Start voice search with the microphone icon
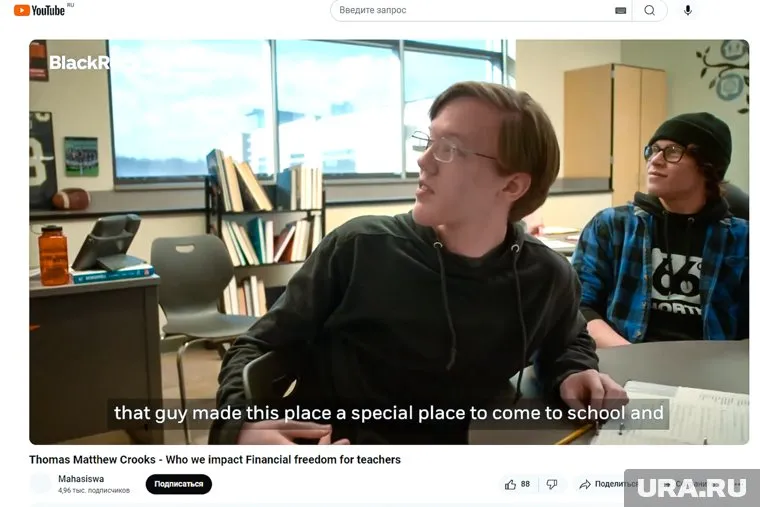The width and height of the screenshot is (760, 507). point(687,10)
